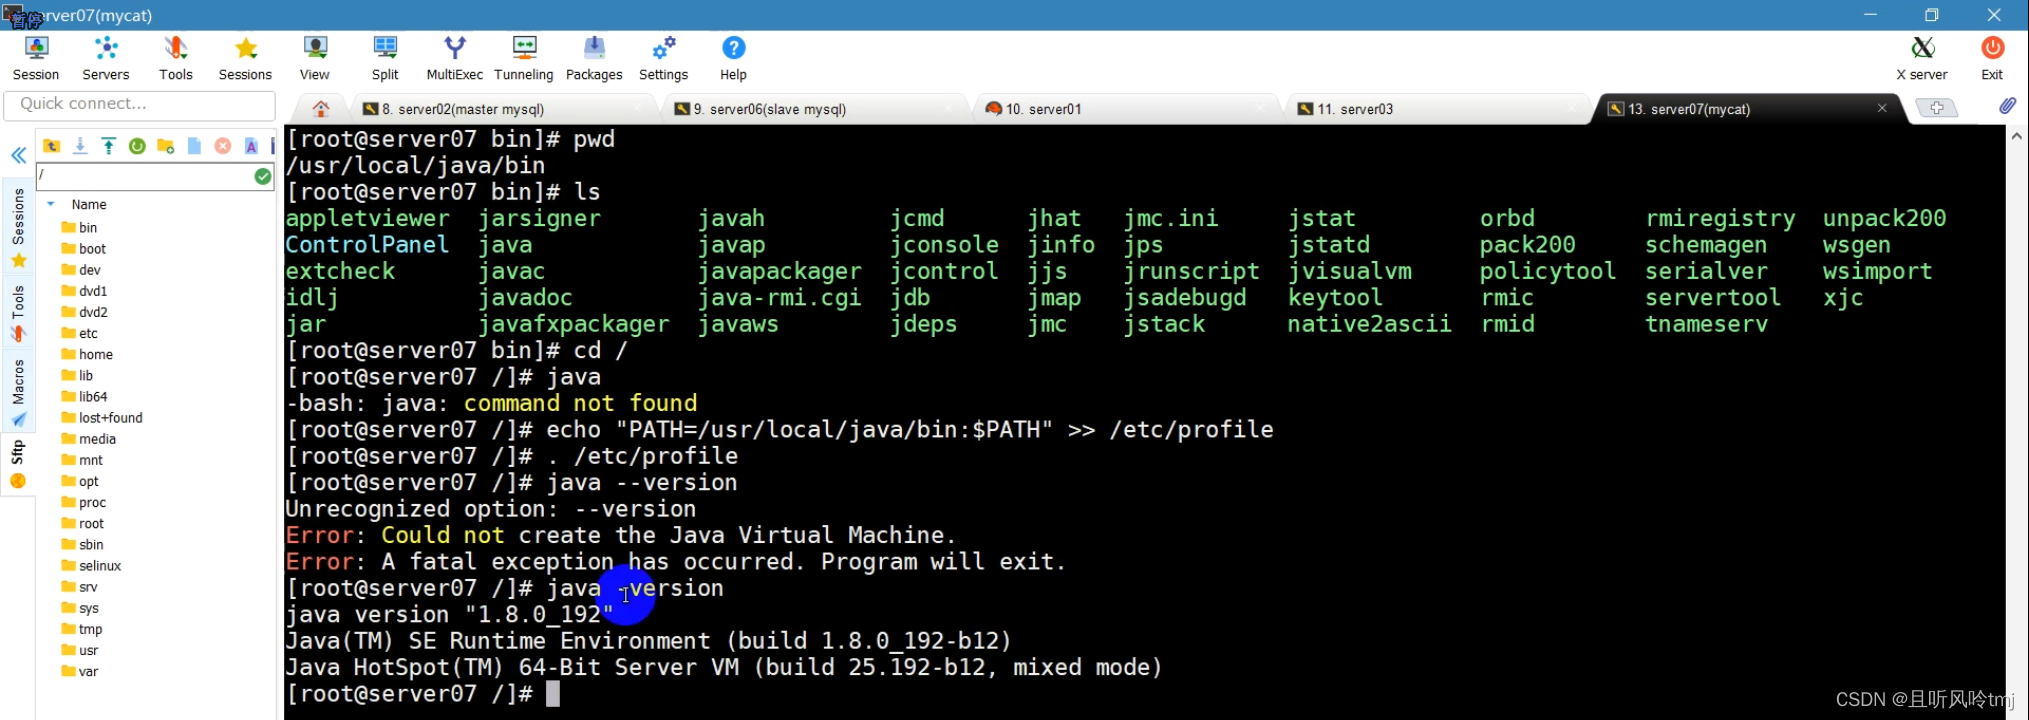The image size is (2029, 720).
Task: Open the Settings toolbar button
Action: pyautogui.click(x=664, y=58)
